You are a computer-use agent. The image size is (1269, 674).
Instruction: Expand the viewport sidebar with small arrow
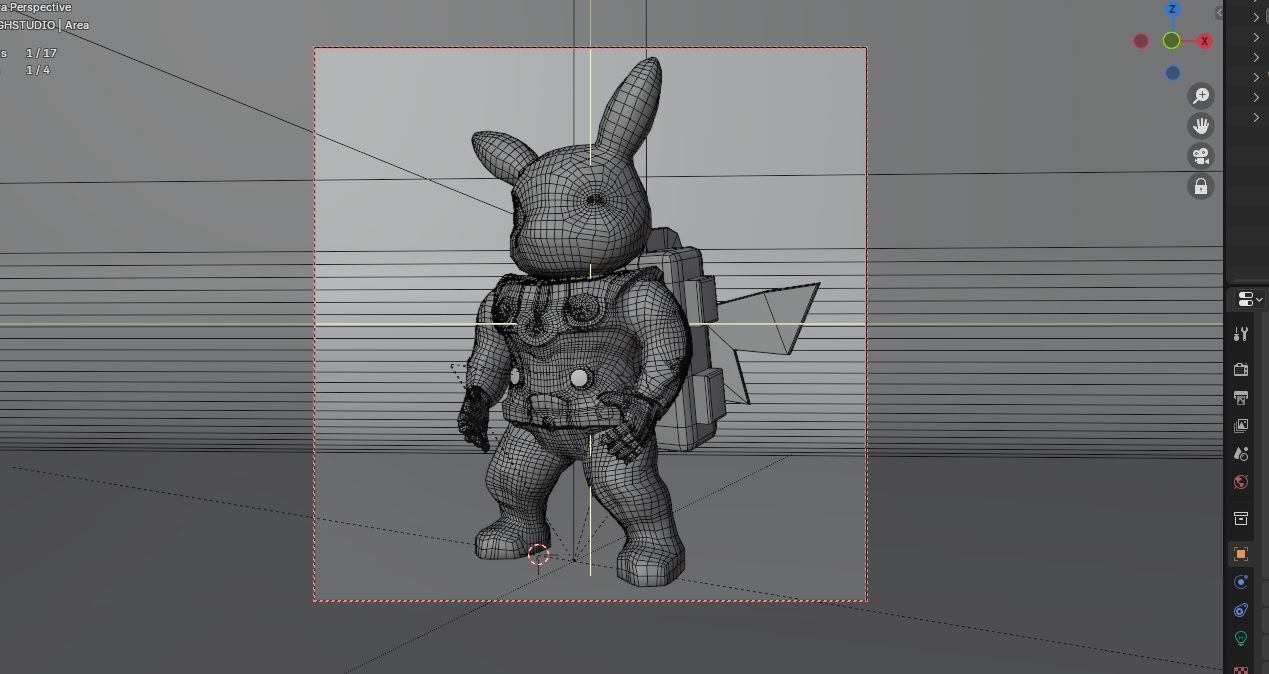point(1219,13)
